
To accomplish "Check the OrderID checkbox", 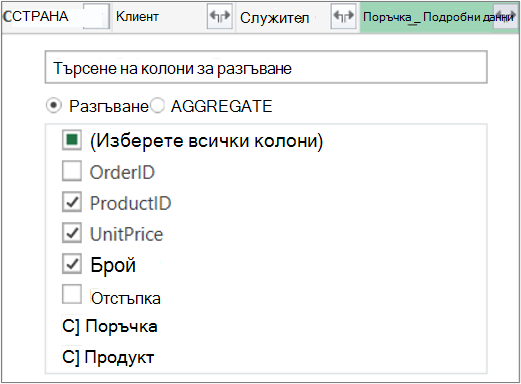I will click(x=72, y=171).
